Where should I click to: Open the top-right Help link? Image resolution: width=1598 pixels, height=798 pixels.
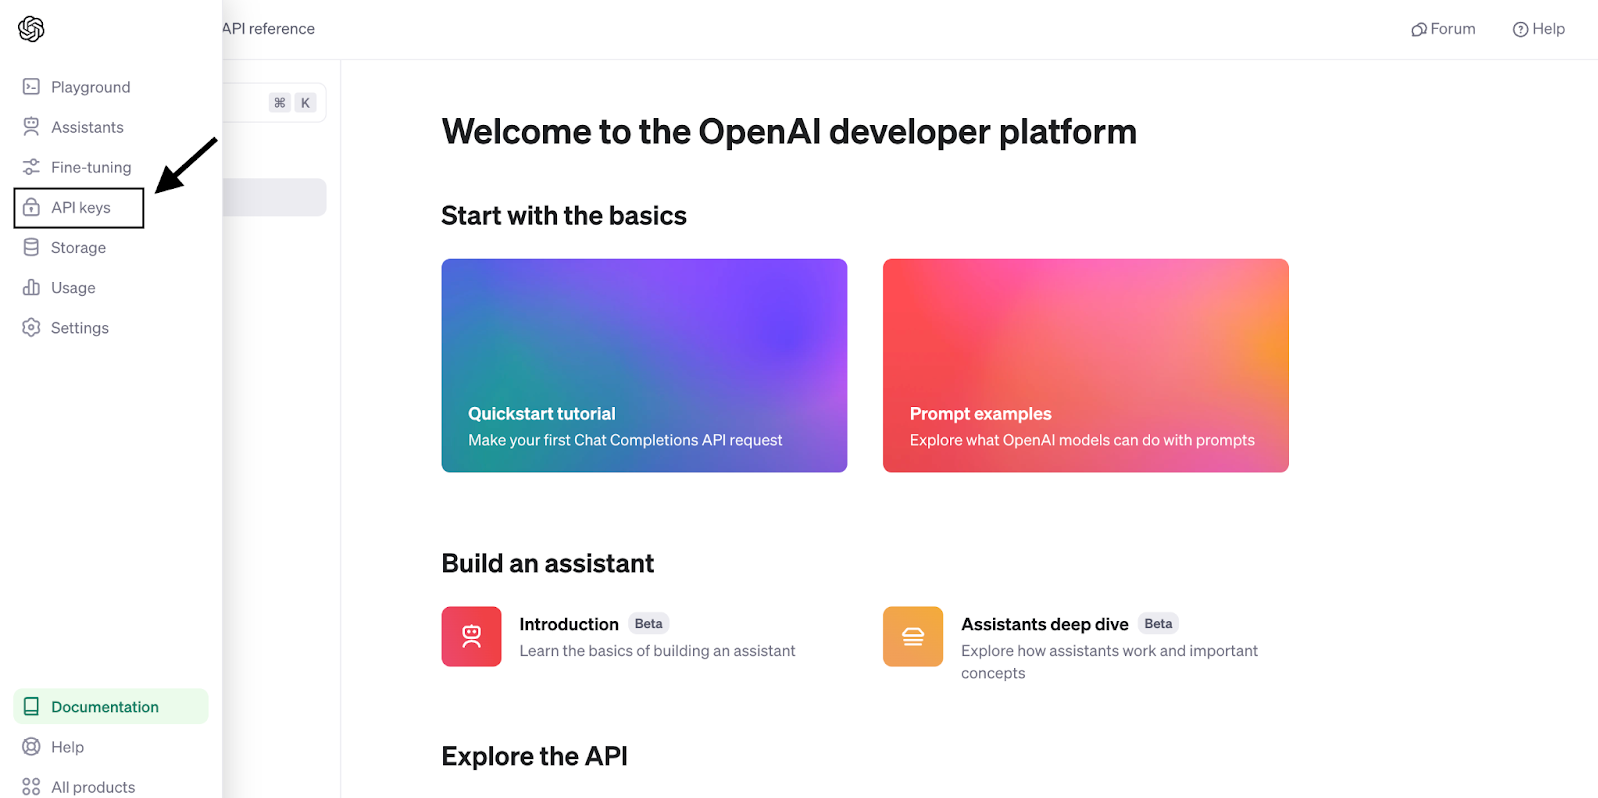(1539, 29)
